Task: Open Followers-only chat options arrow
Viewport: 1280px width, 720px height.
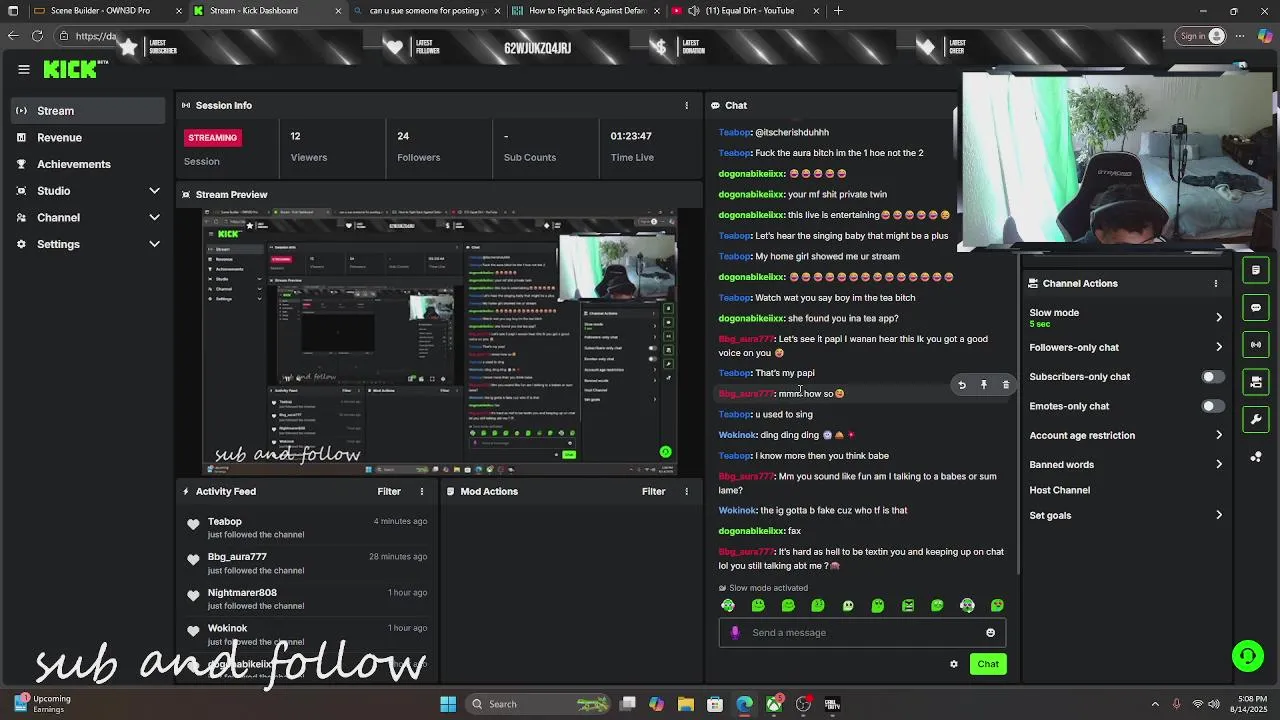Action: [1218, 347]
